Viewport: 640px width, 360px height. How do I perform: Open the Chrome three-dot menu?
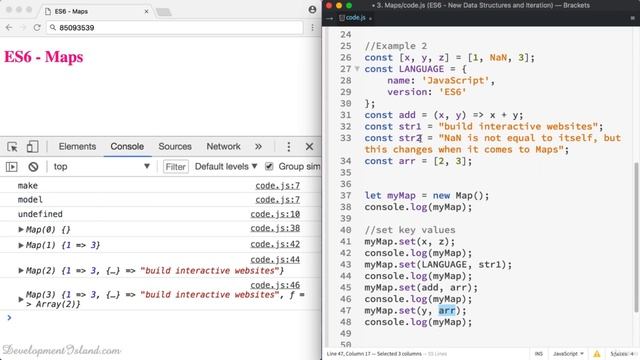coord(312,27)
